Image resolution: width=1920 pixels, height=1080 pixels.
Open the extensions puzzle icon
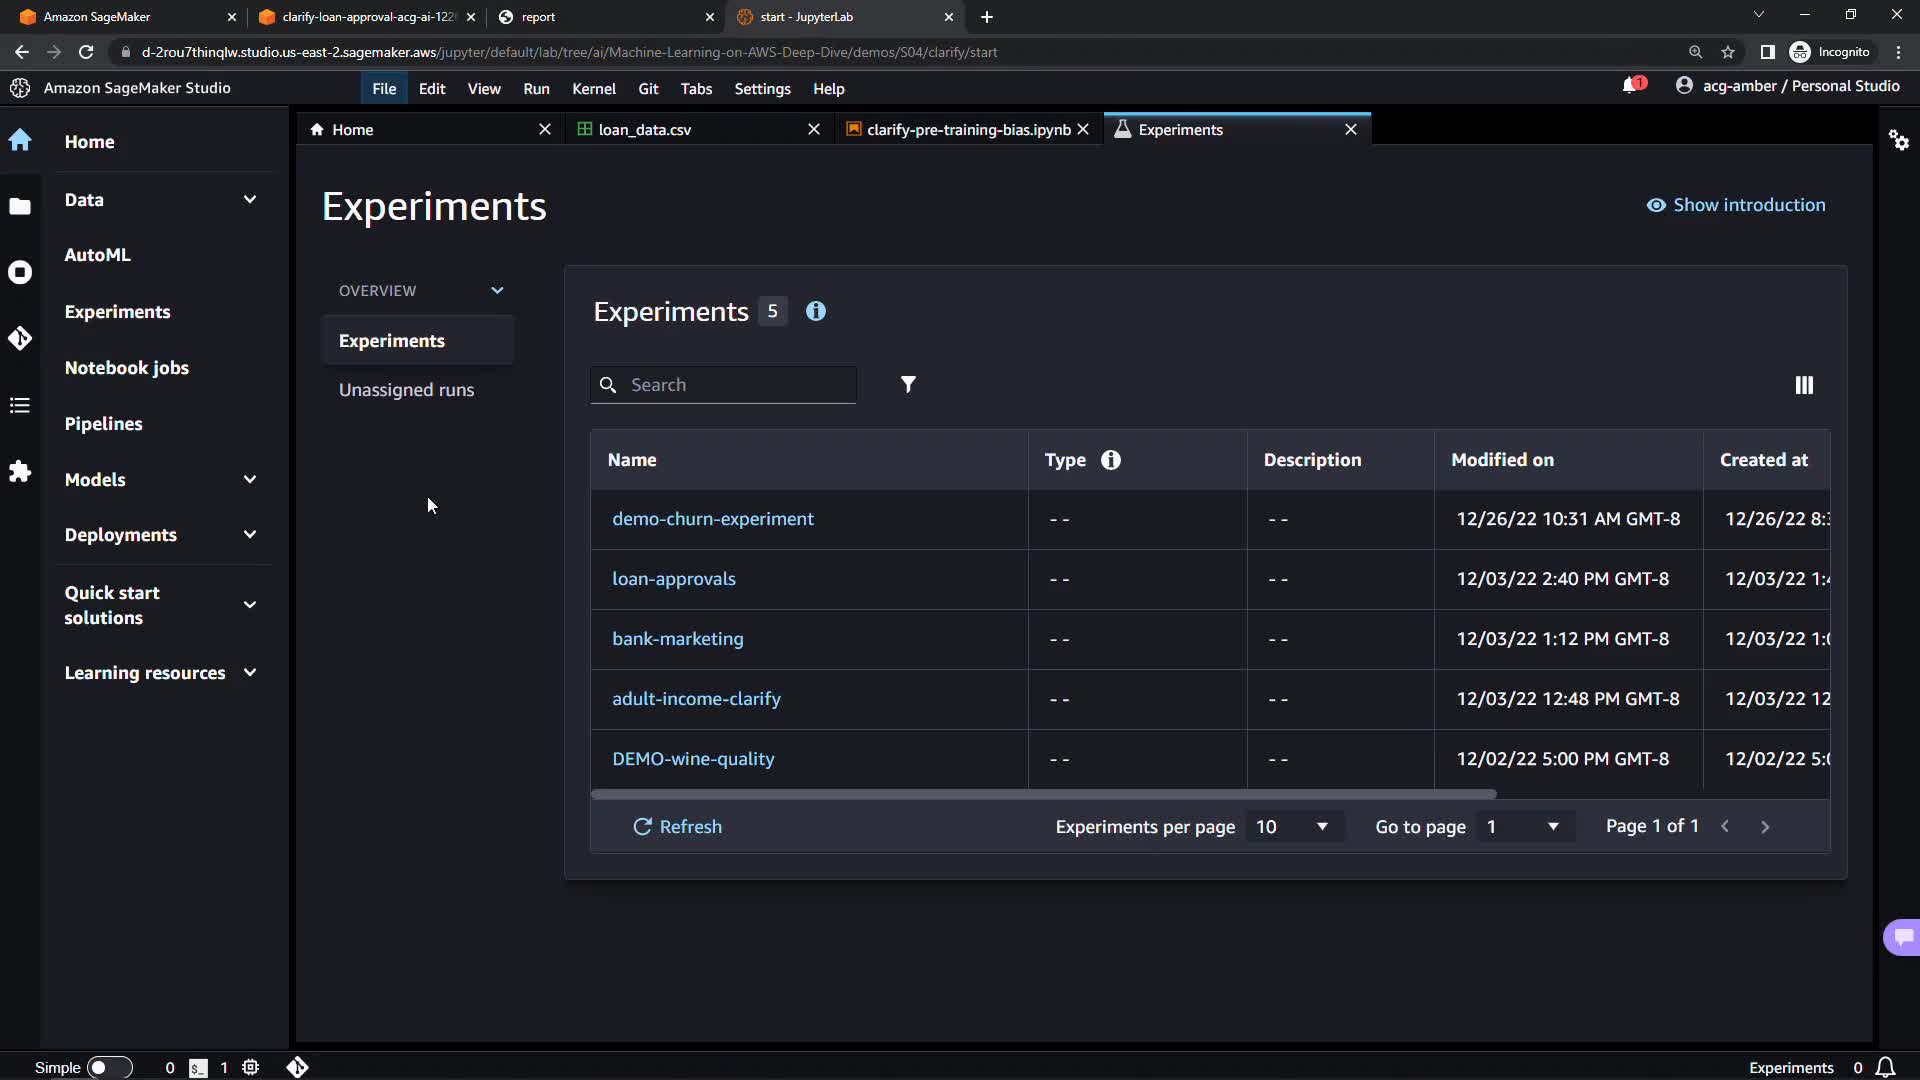coord(20,472)
